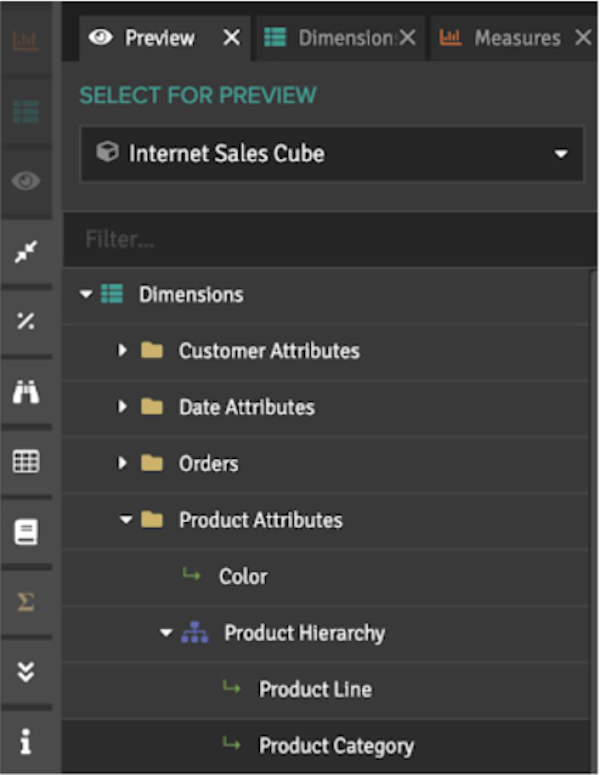Expand the Date Attributes folder
Image resolution: width=600 pixels, height=775 pixels.
pyautogui.click(x=123, y=407)
